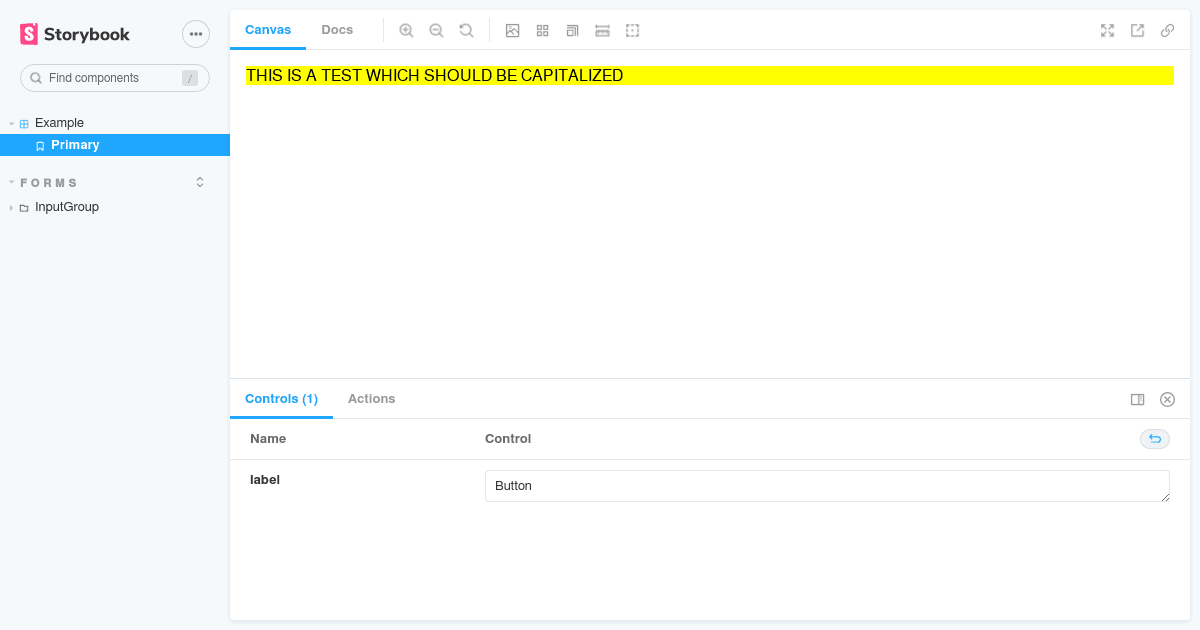Switch to the Docs tab
Image resolution: width=1200 pixels, height=630 pixels.
coord(337,30)
